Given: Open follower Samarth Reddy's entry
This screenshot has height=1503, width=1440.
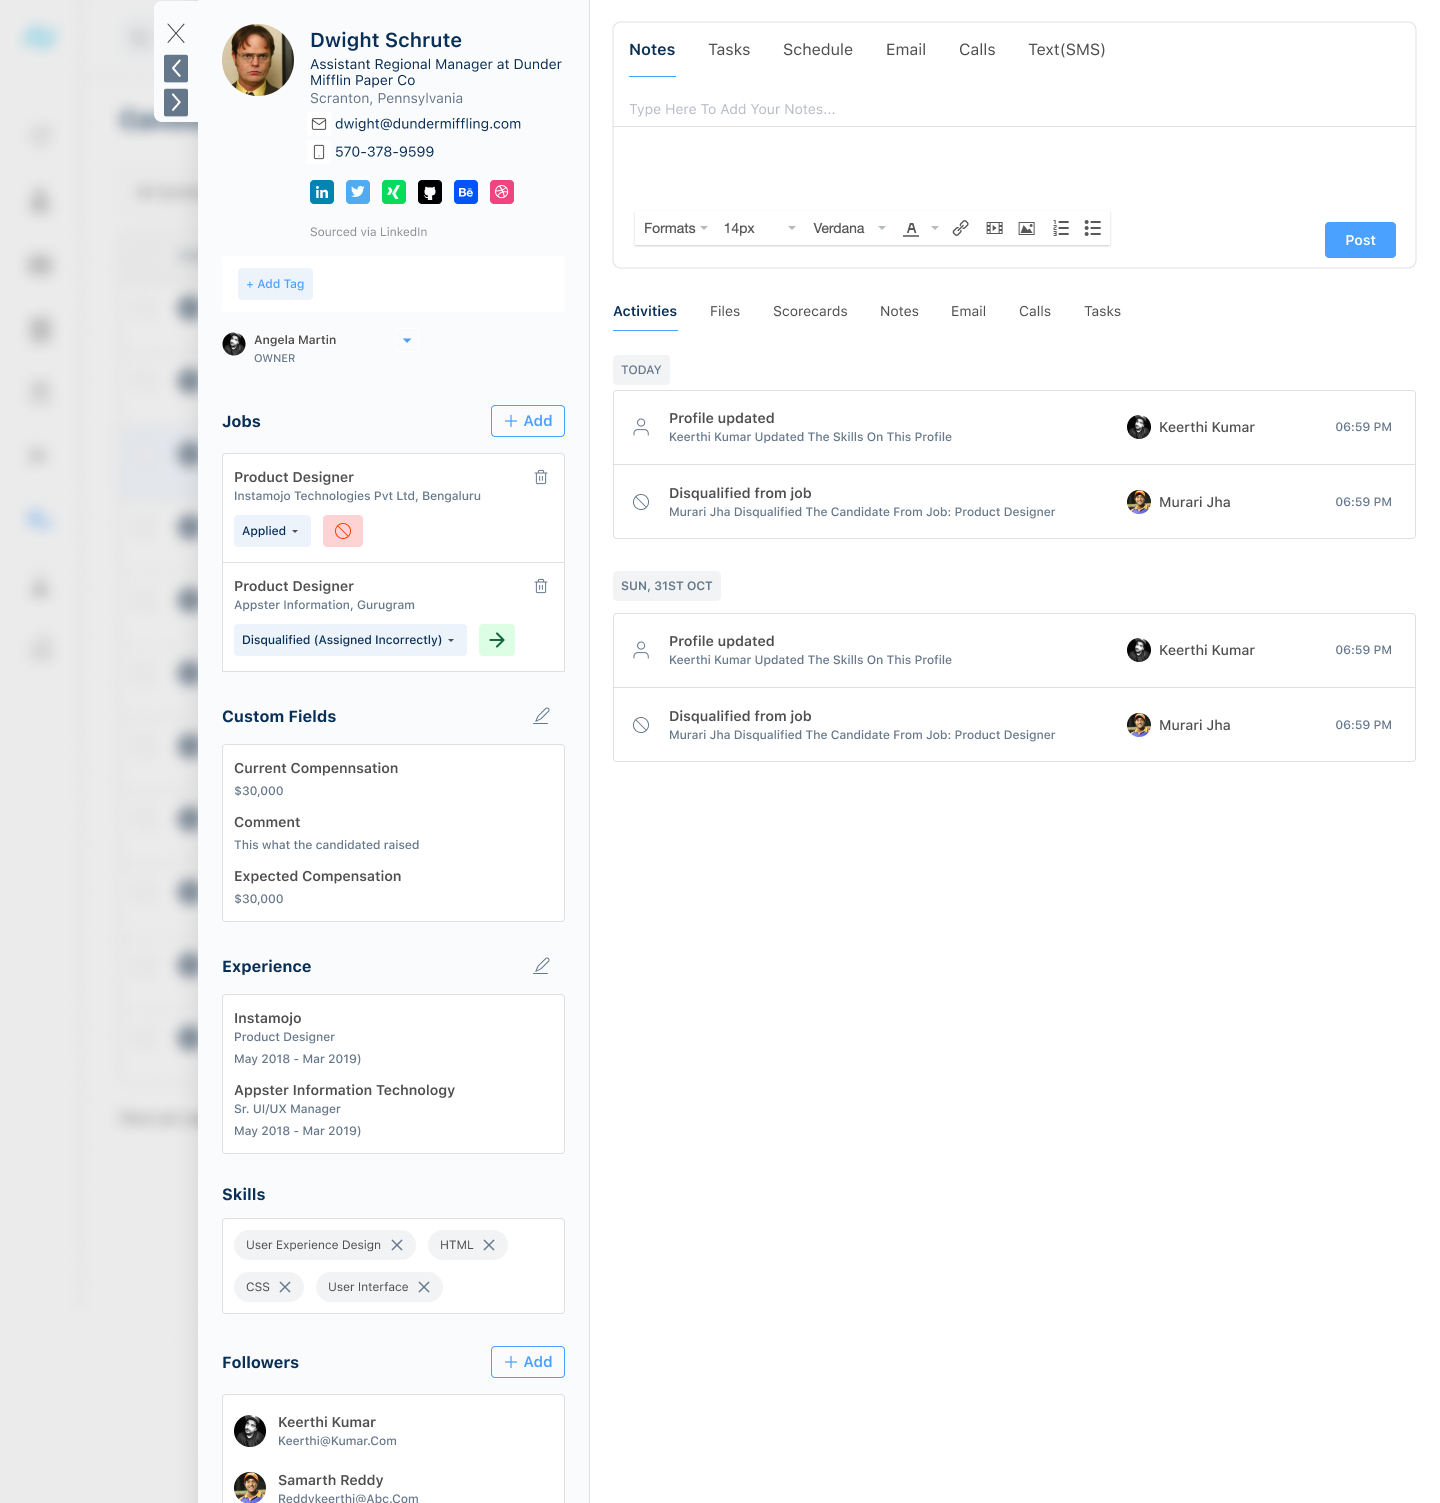Looking at the screenshot, I should click(x=393, y=1486).
